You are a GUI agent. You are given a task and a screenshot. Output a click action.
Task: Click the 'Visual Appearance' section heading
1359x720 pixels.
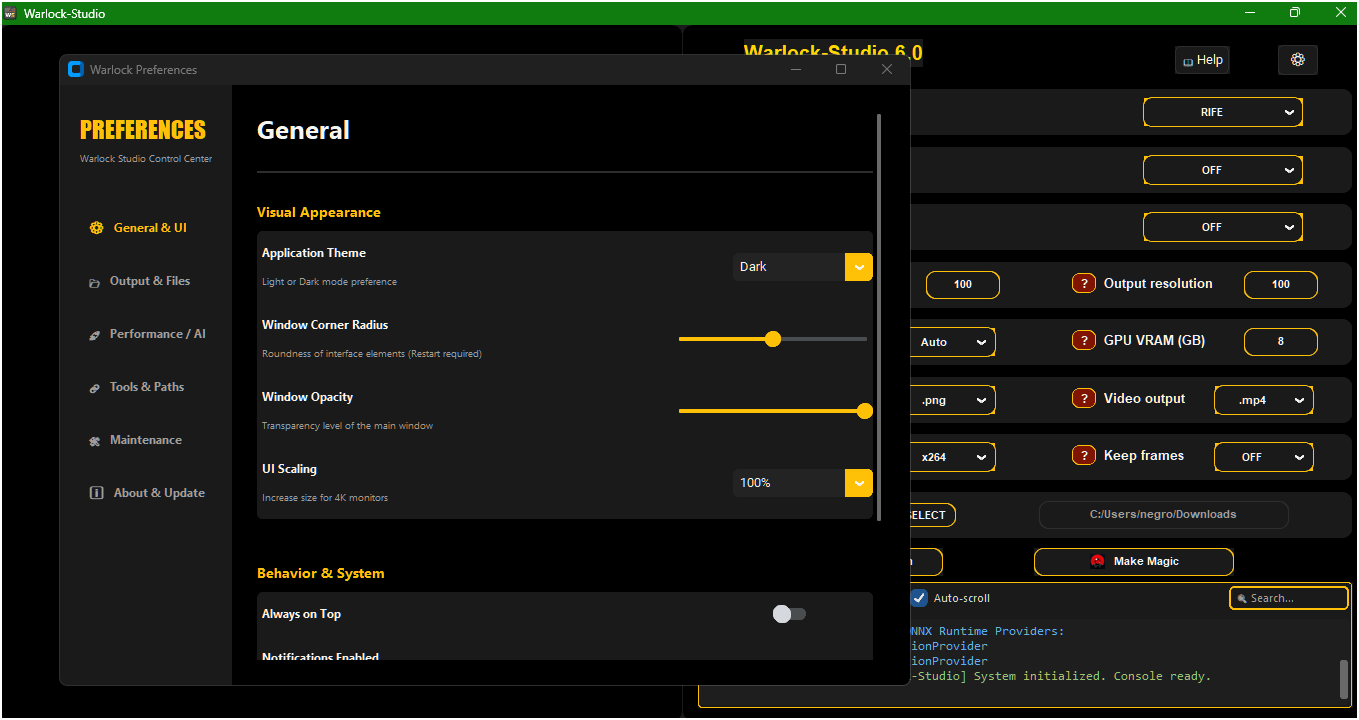click(319, 212)
